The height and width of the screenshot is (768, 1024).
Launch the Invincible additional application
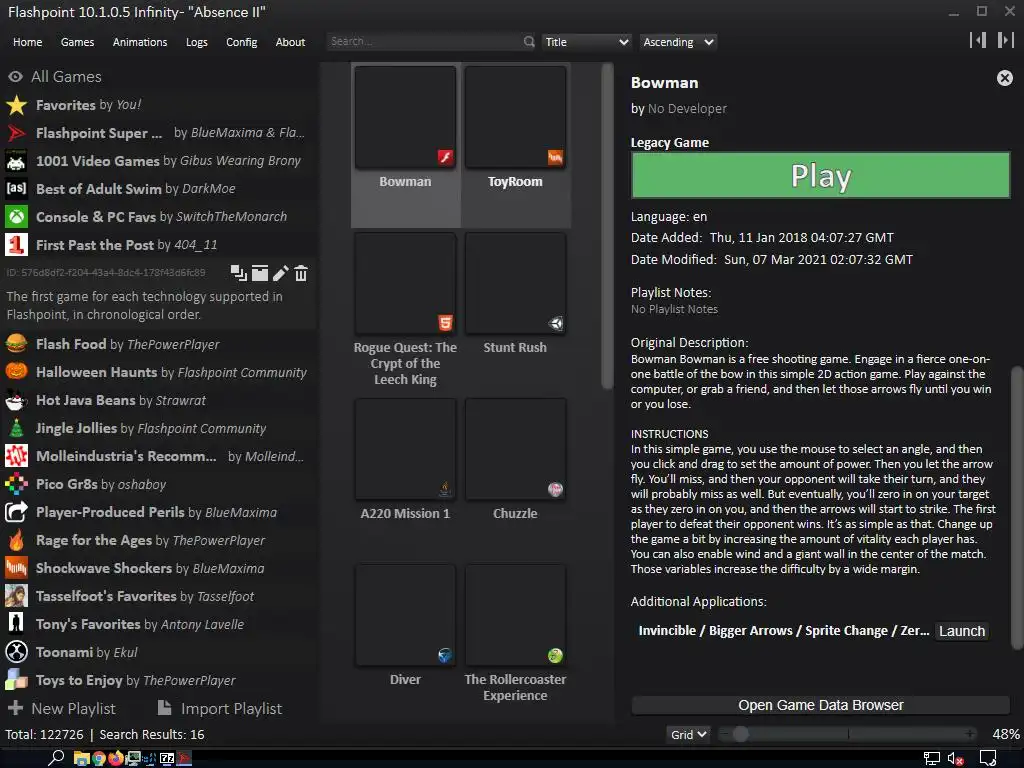coord(962,631)
